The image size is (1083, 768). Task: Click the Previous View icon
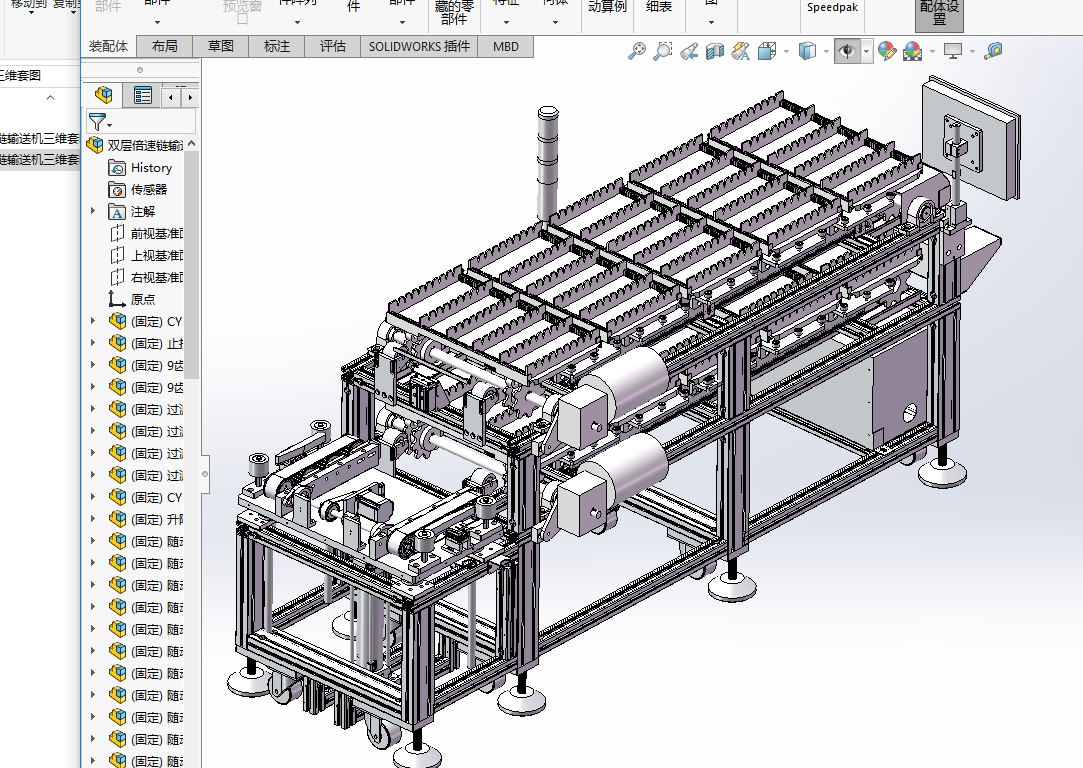pyautogui.click(x=688, y=51)
